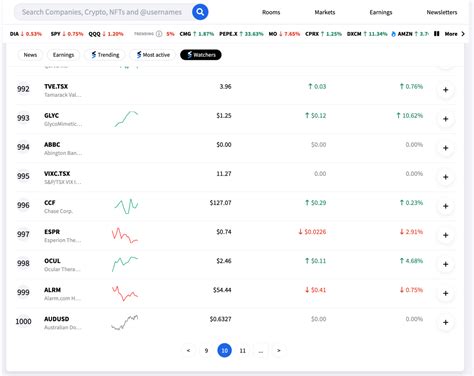Open SPY ticker in ticker bar

point(67,34)
